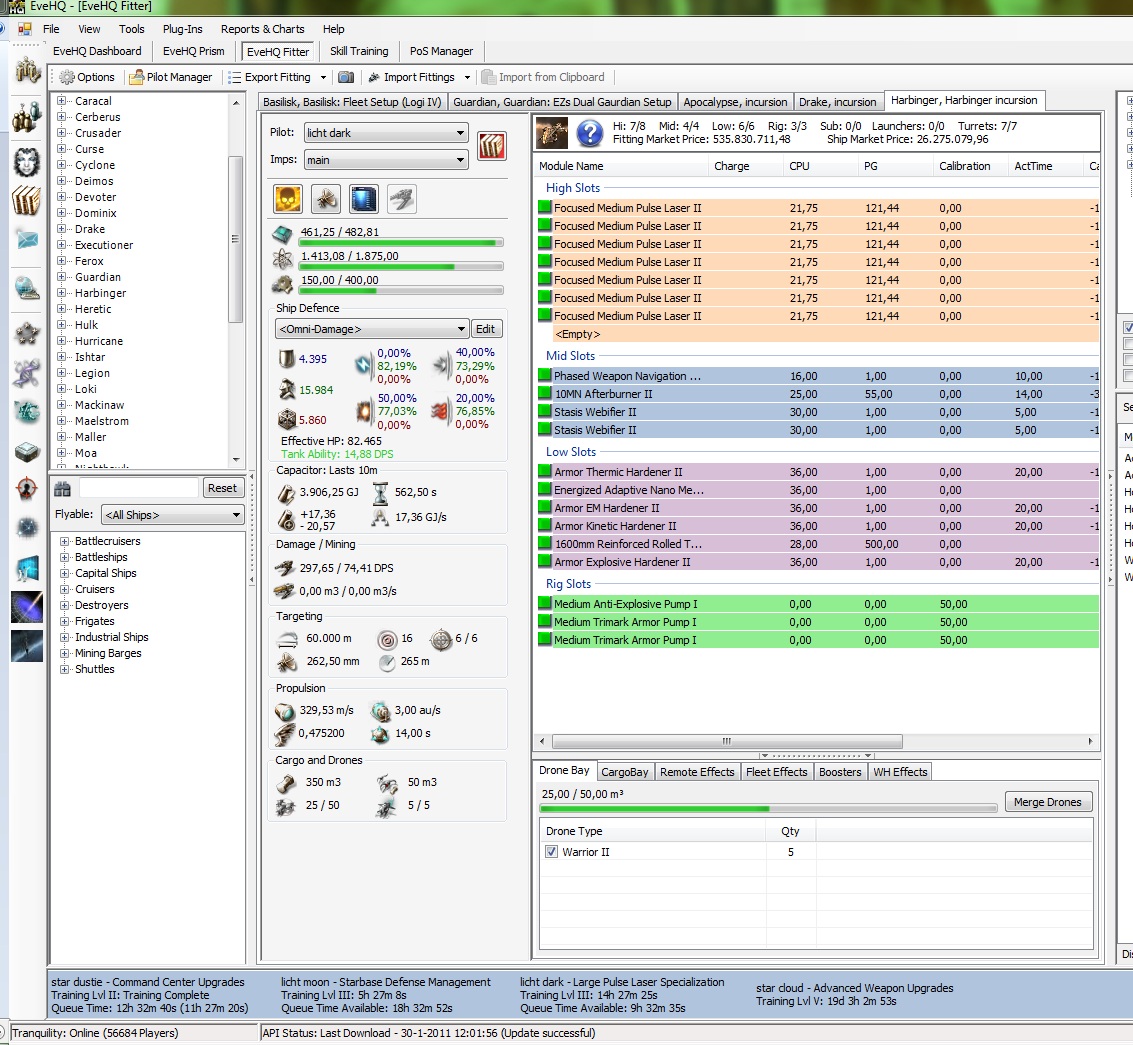Click the character face portrait sidebar icon
The height and width of the screenshot is (1045, 1133).
coord(27,161)
